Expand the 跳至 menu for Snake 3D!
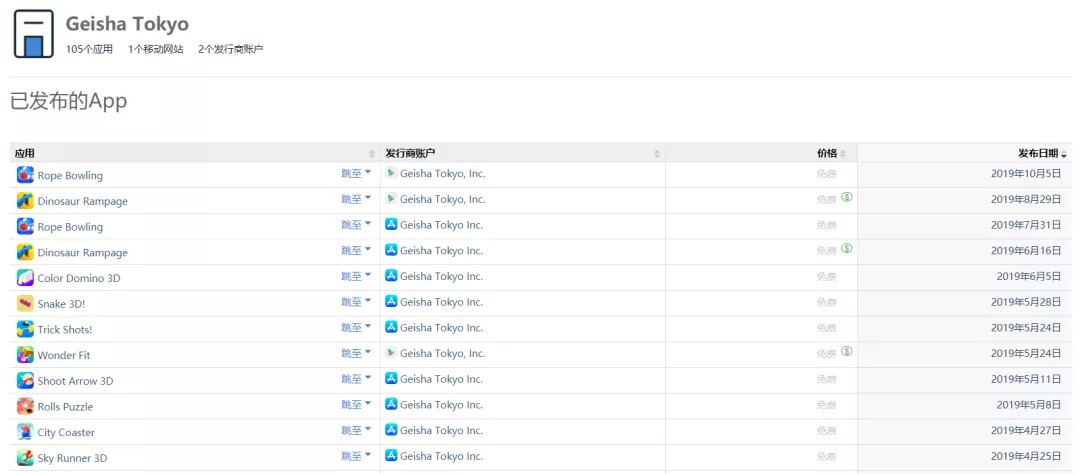This screenshot has width=1080, height=474. (356, 302)
